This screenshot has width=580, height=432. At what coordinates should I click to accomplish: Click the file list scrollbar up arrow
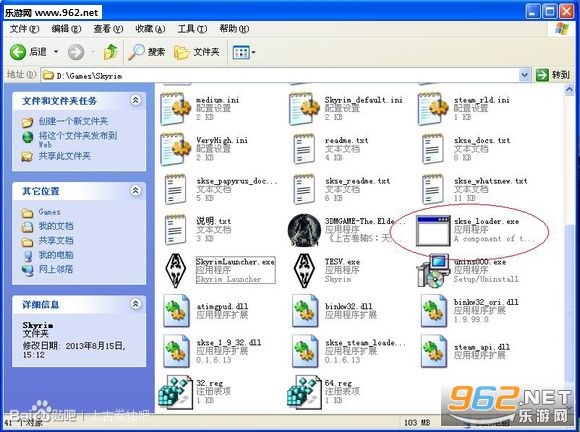coord(569,90)
